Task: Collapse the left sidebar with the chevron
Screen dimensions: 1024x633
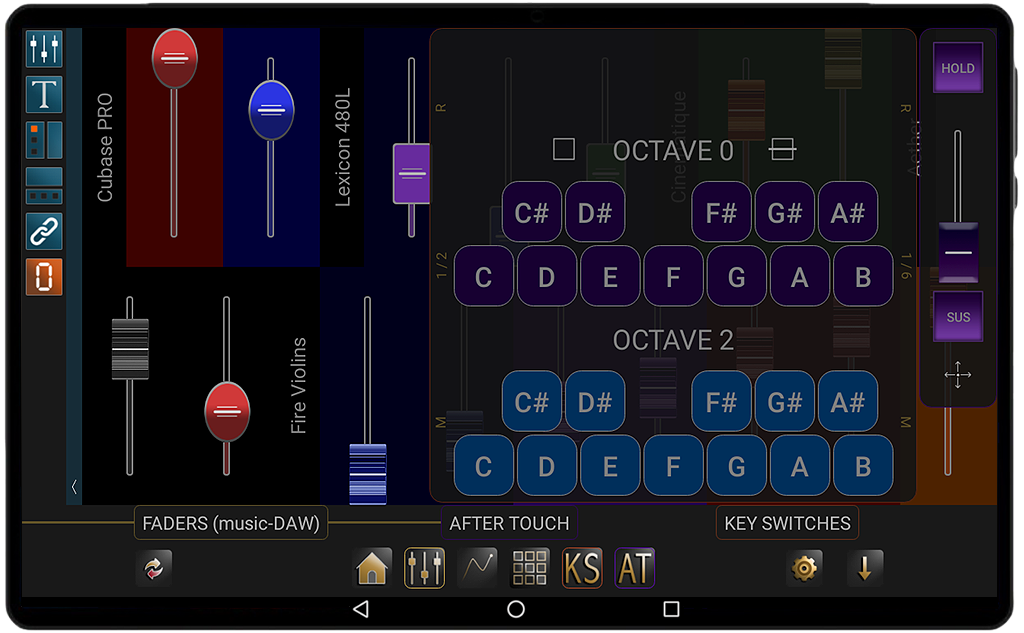Action: pos(74,487)
